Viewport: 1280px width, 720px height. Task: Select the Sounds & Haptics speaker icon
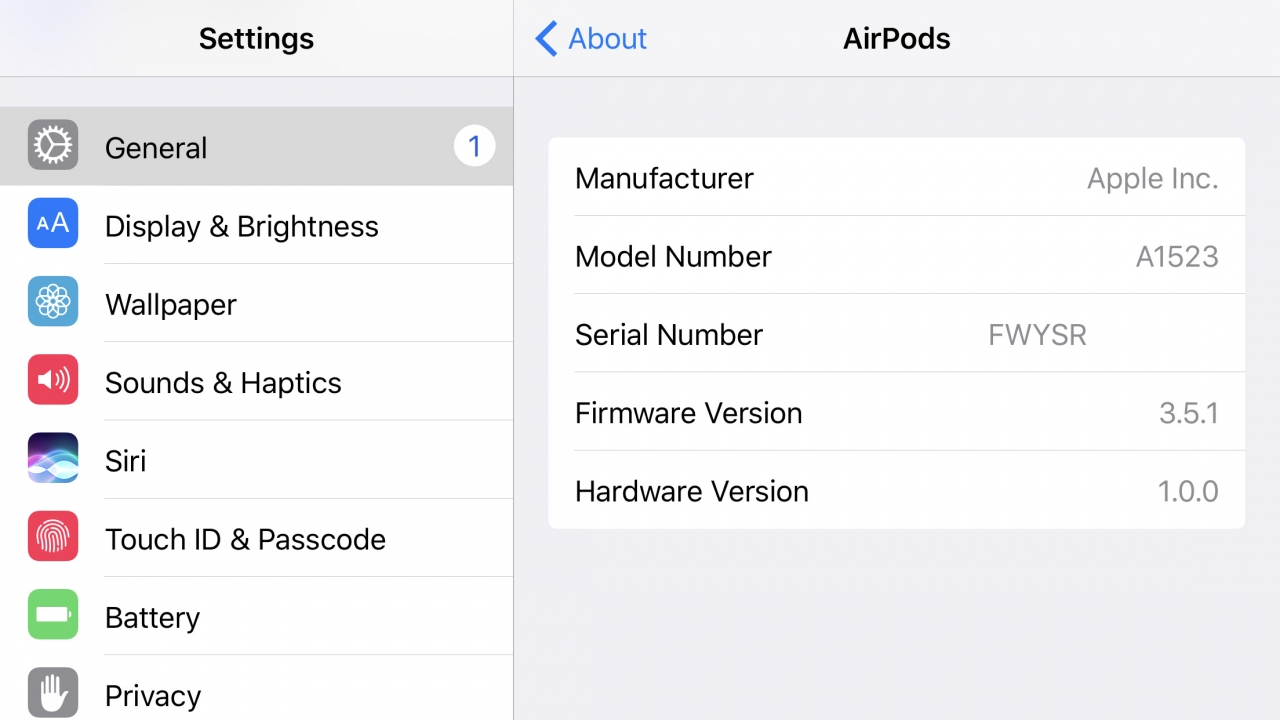coord(53,380)
